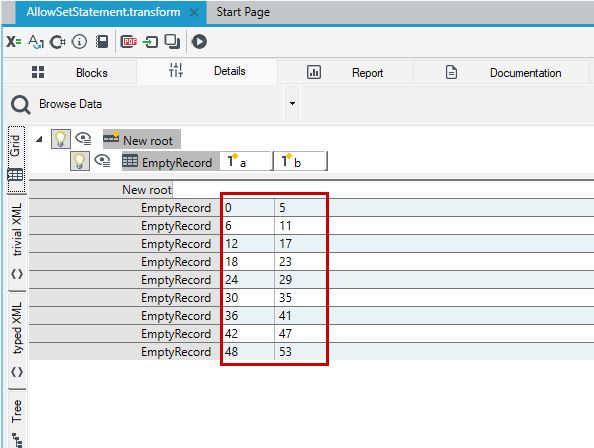Click the Documentation page icon

451,72
